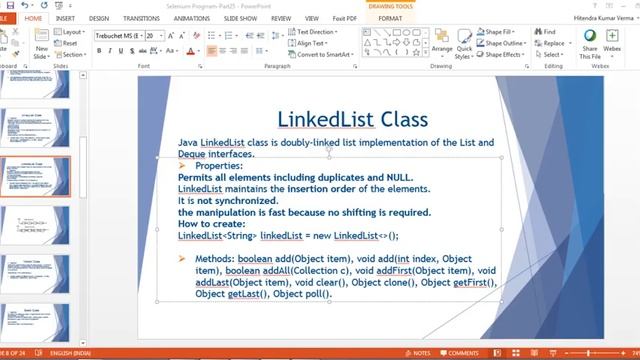Screen dimensions: 640x360
Task: Click Convert to SmartArt
Action: coord(321,54)
